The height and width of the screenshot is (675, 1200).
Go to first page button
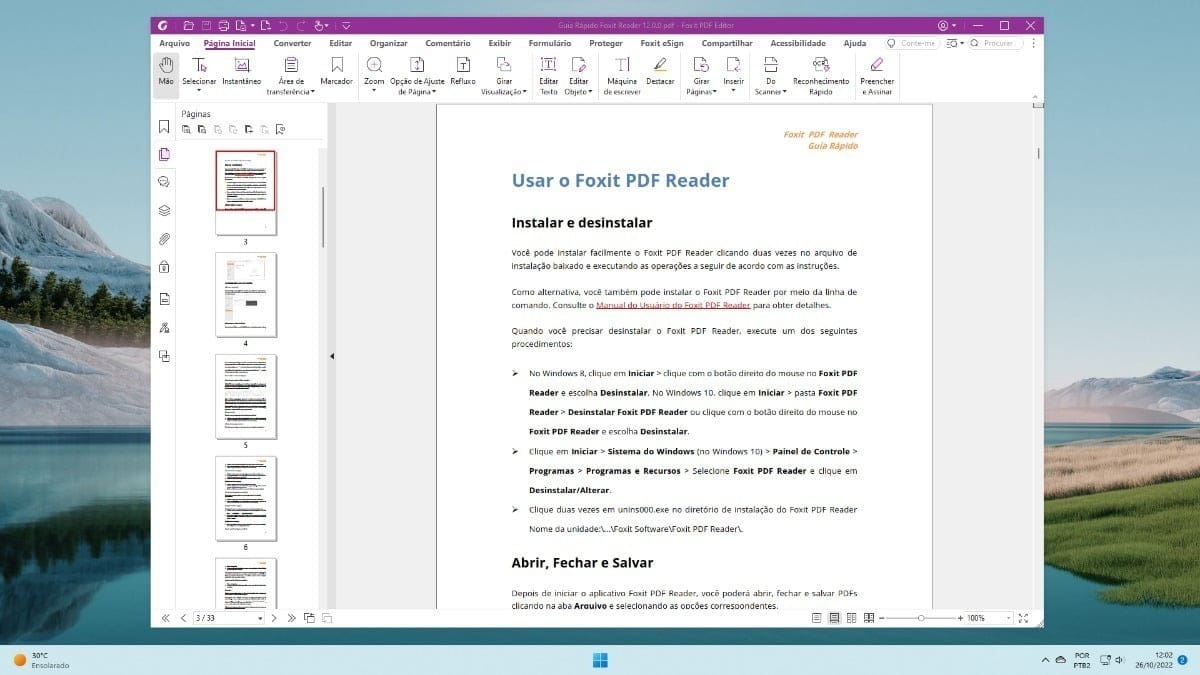tap(166, 618)
